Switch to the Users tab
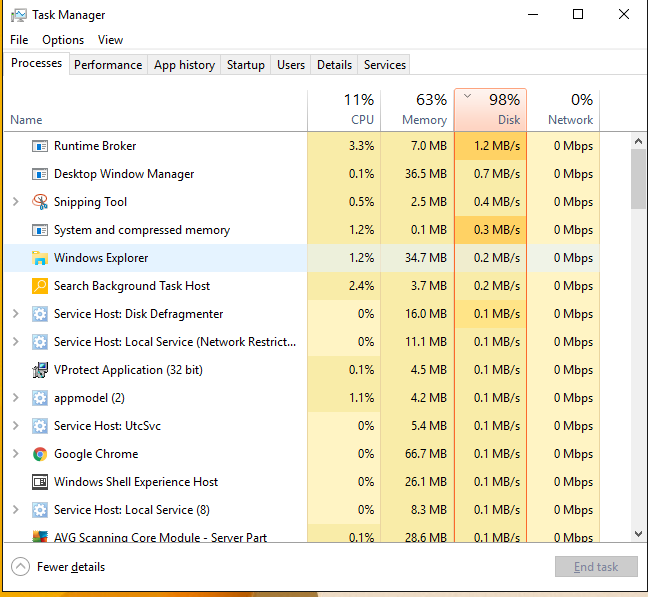Viewport: 648px width, 597px height. (x=291, y=65)
